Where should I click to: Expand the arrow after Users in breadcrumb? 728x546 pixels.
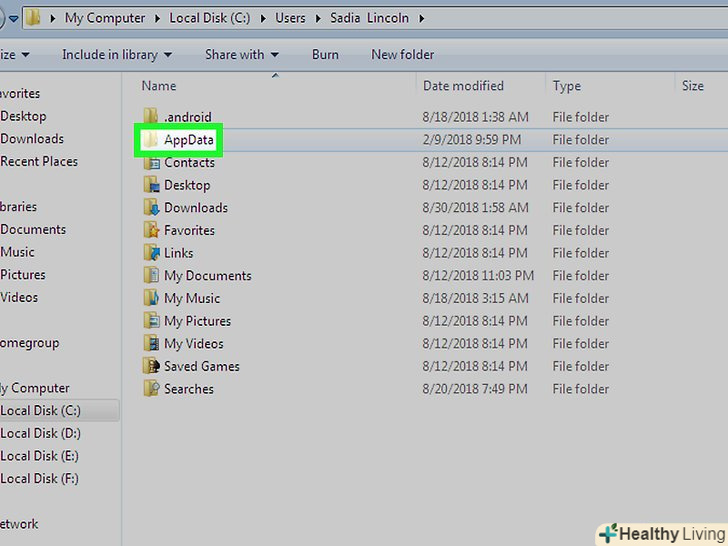pos(318,19)
